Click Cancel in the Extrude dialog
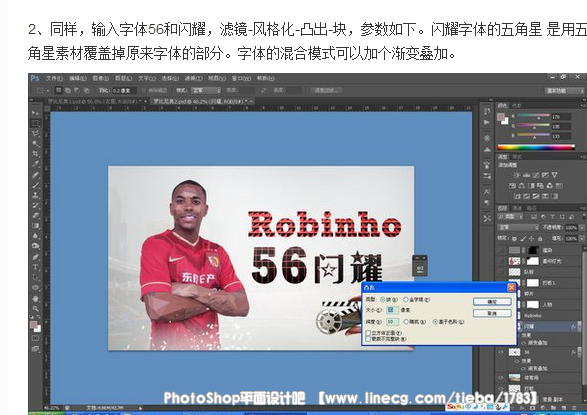 click(x=492, y=313)
